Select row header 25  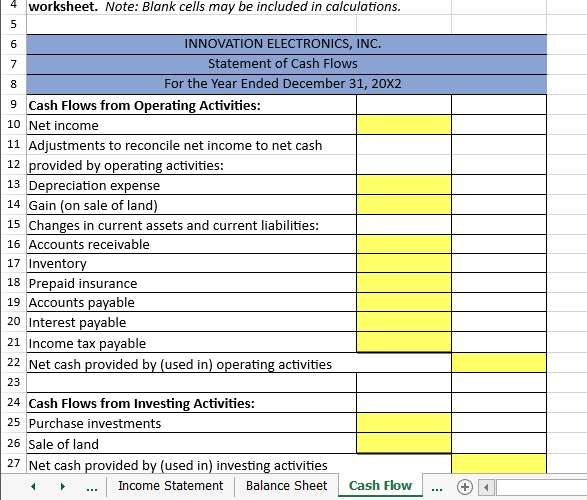coord(13,423)
